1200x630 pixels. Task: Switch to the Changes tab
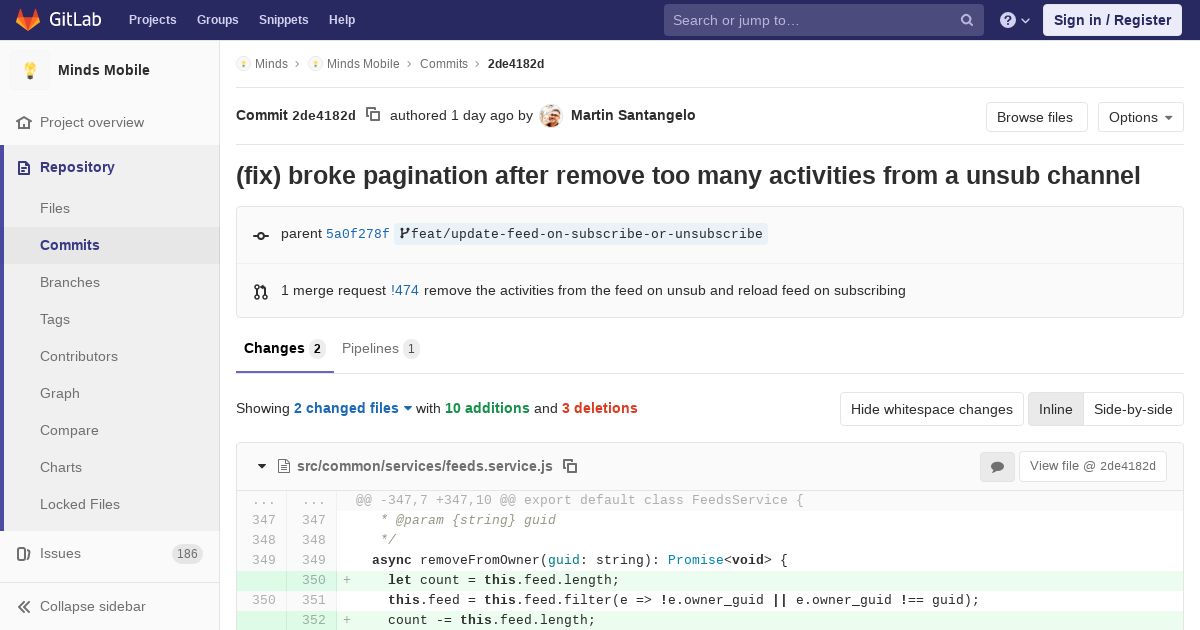(285, 349)
